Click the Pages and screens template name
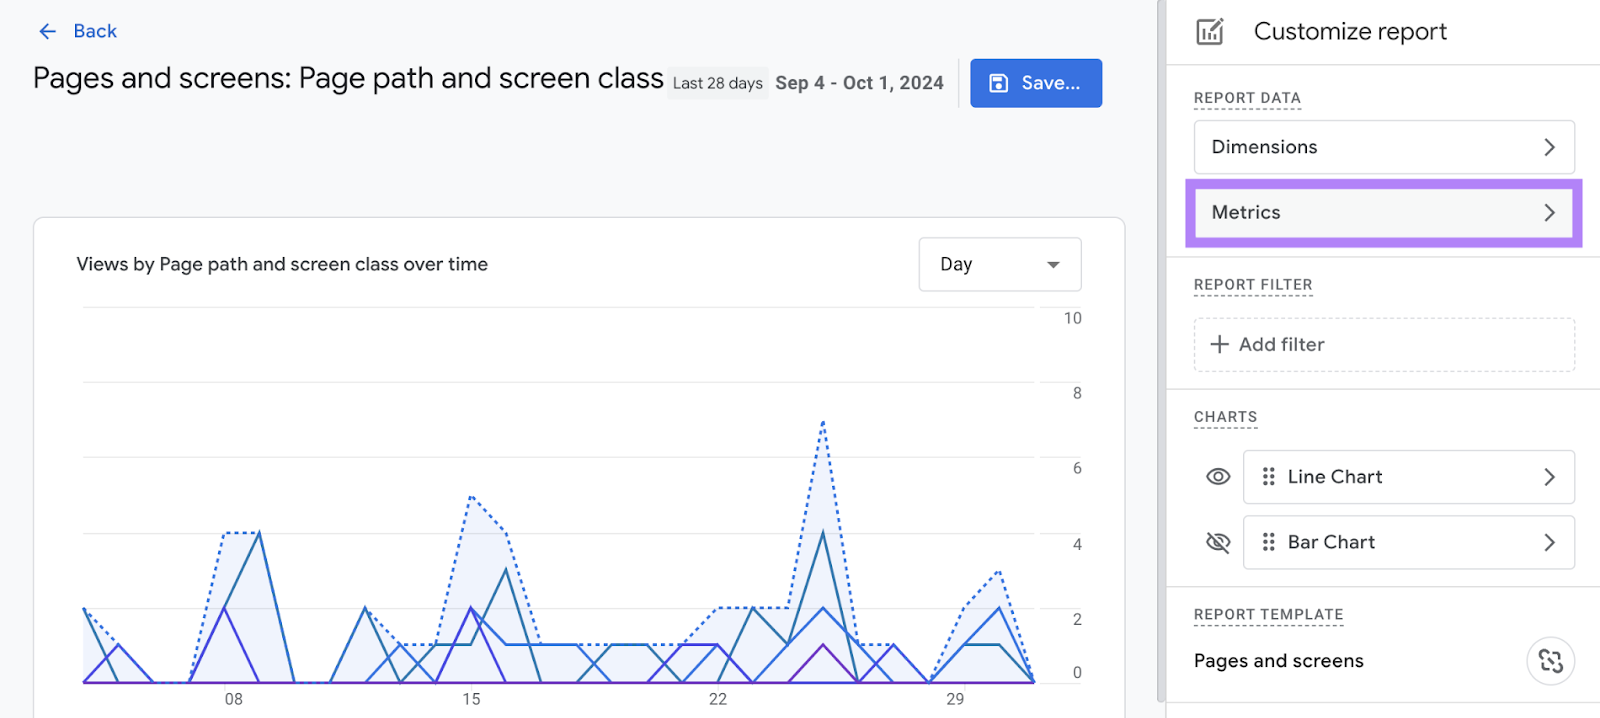1600x718 pixels. click(x=1278, y=661)
